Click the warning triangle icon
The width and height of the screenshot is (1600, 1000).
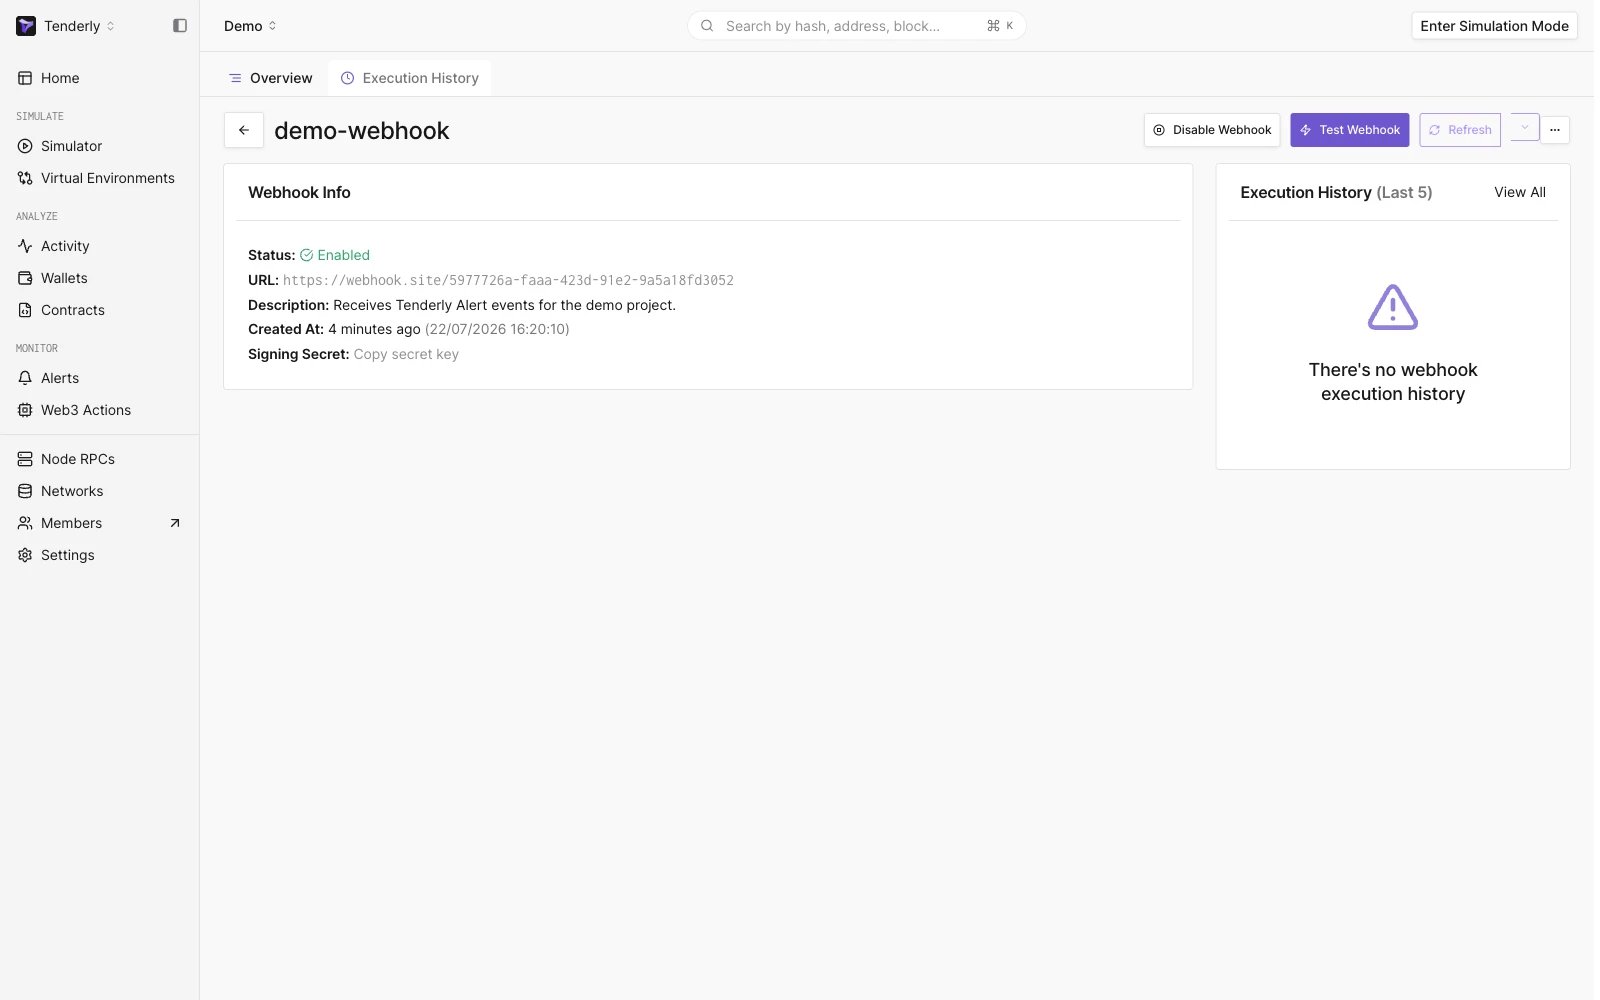[x=1393, y=307]
